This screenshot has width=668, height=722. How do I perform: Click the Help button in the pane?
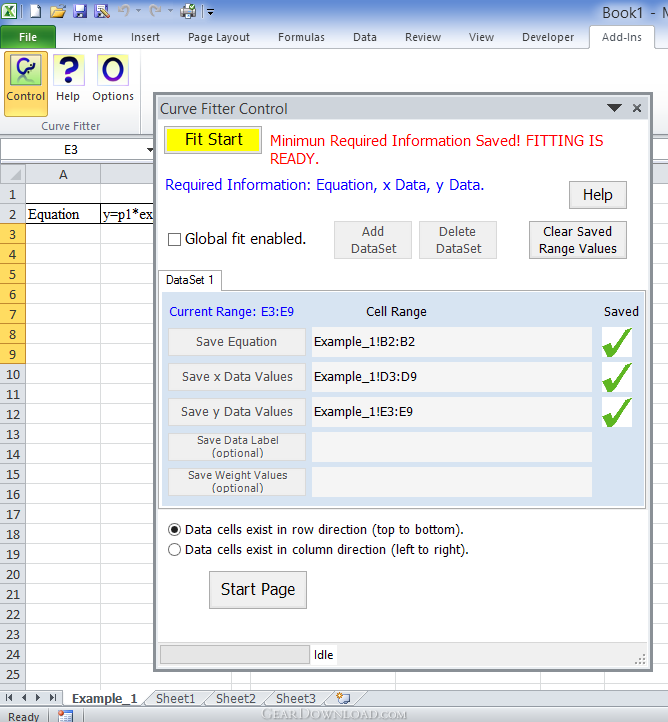(x=598, y=195)
